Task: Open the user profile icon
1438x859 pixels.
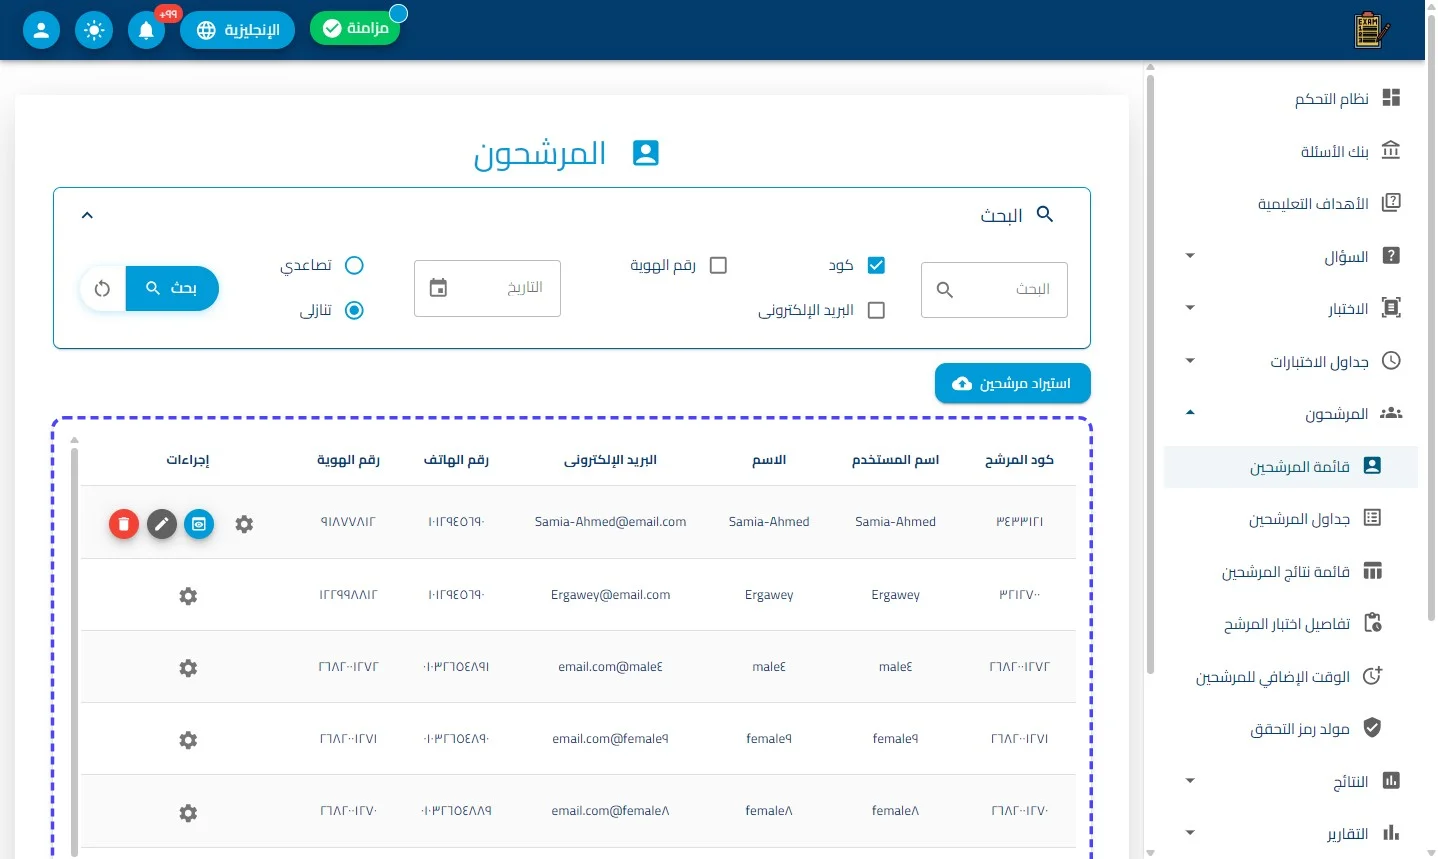Action: (x=41, y=30)
